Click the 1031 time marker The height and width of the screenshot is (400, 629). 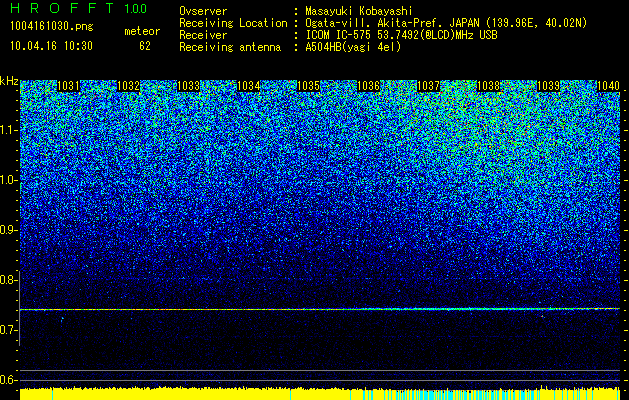[68, 86]
